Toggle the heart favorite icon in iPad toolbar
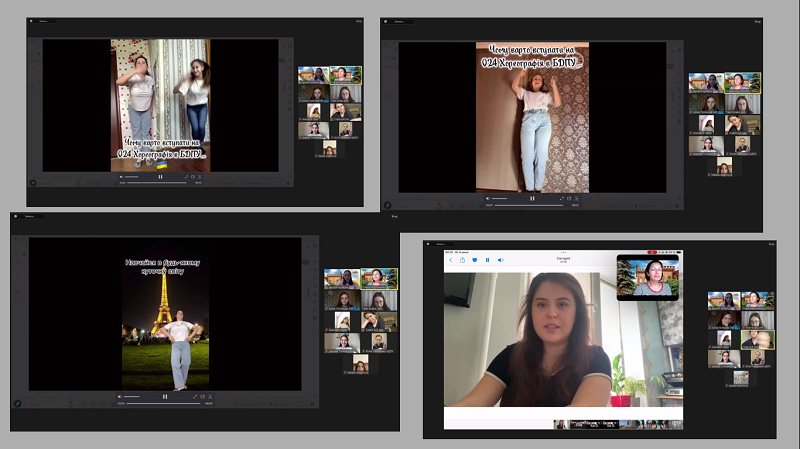This screenshot has height=449, width=800. 474,260
